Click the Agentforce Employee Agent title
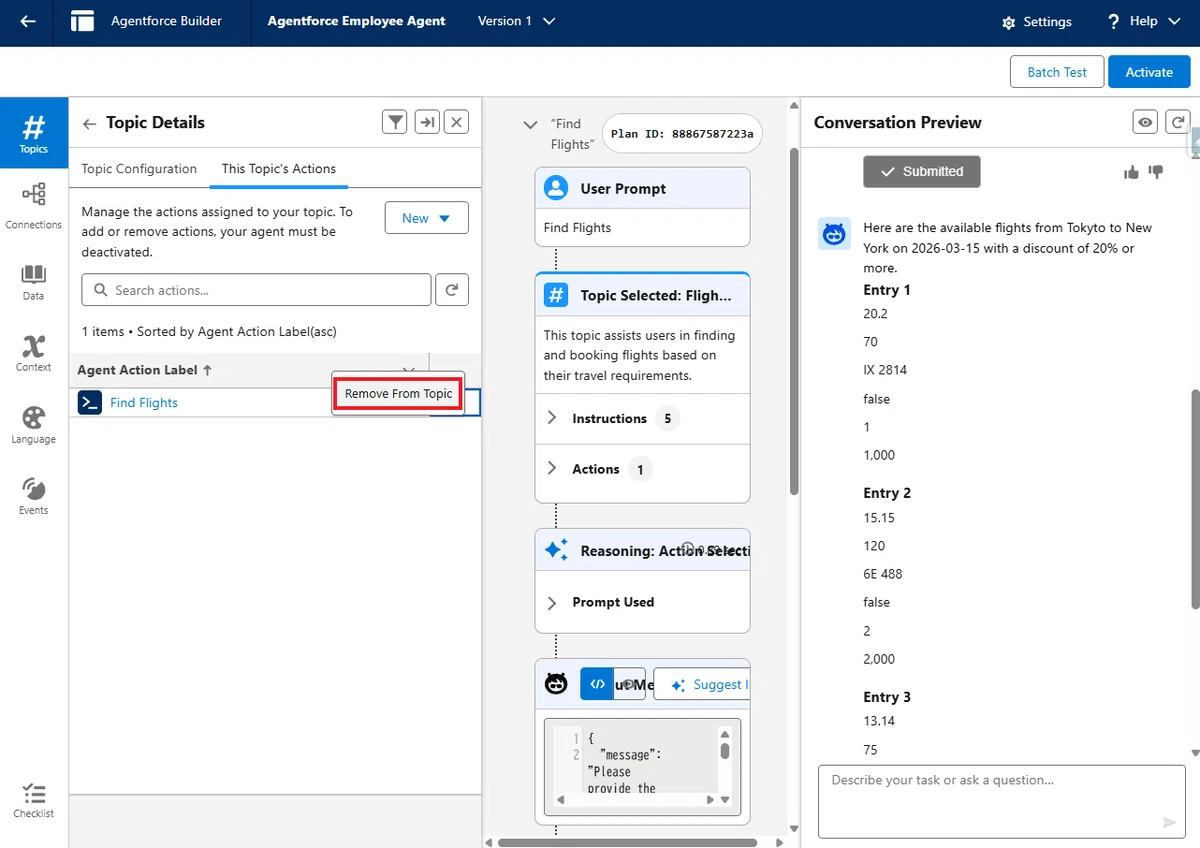Viewport: 1200px width, 848px height. click(x=356, y=21)
